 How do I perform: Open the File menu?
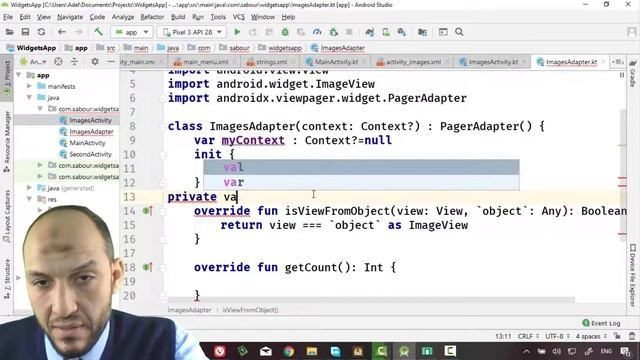(8, 17)
